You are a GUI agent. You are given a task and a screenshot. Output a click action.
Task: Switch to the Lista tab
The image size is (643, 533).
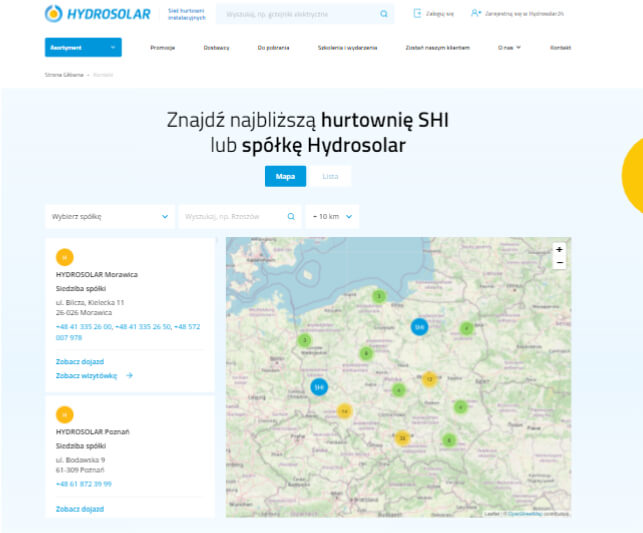click(331, 176)
